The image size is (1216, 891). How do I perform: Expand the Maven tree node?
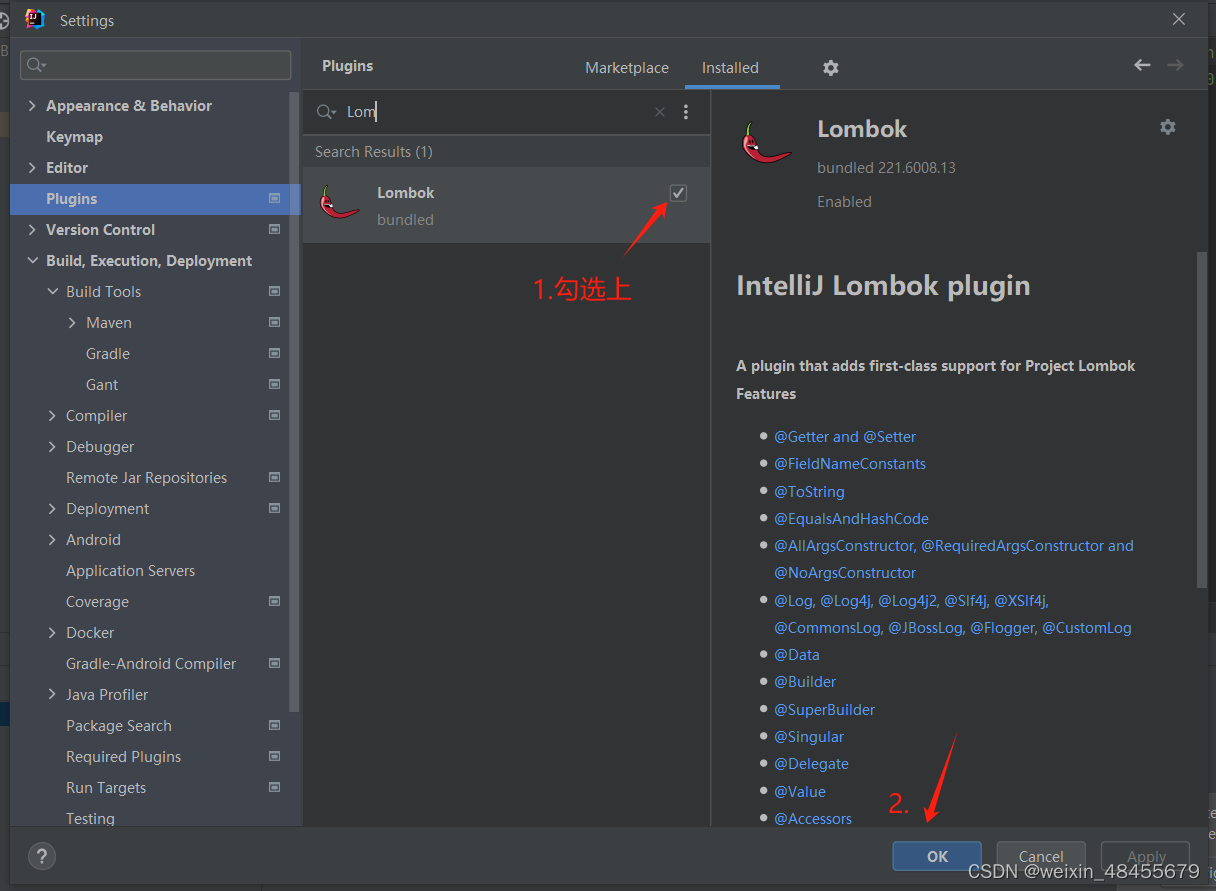[71, 322]
